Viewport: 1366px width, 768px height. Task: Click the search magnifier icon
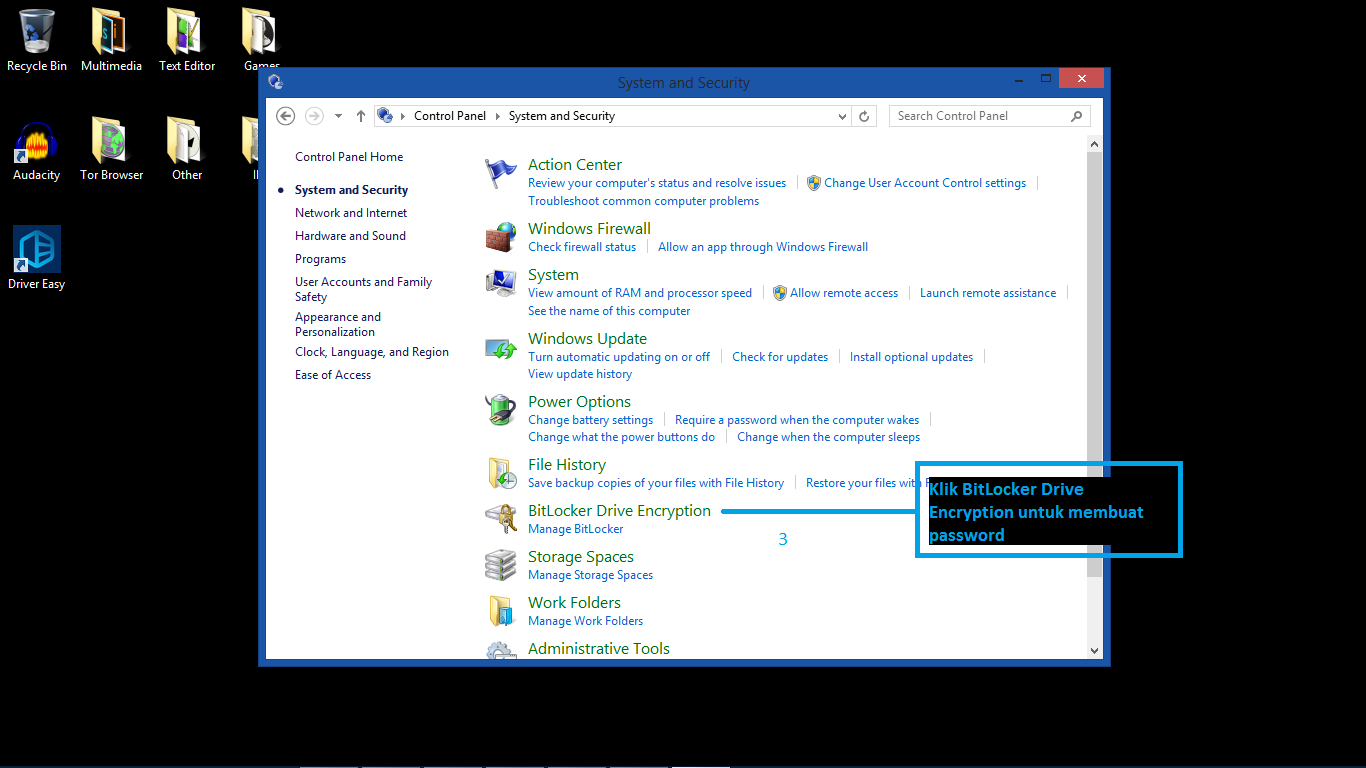tap(1077, 116)
